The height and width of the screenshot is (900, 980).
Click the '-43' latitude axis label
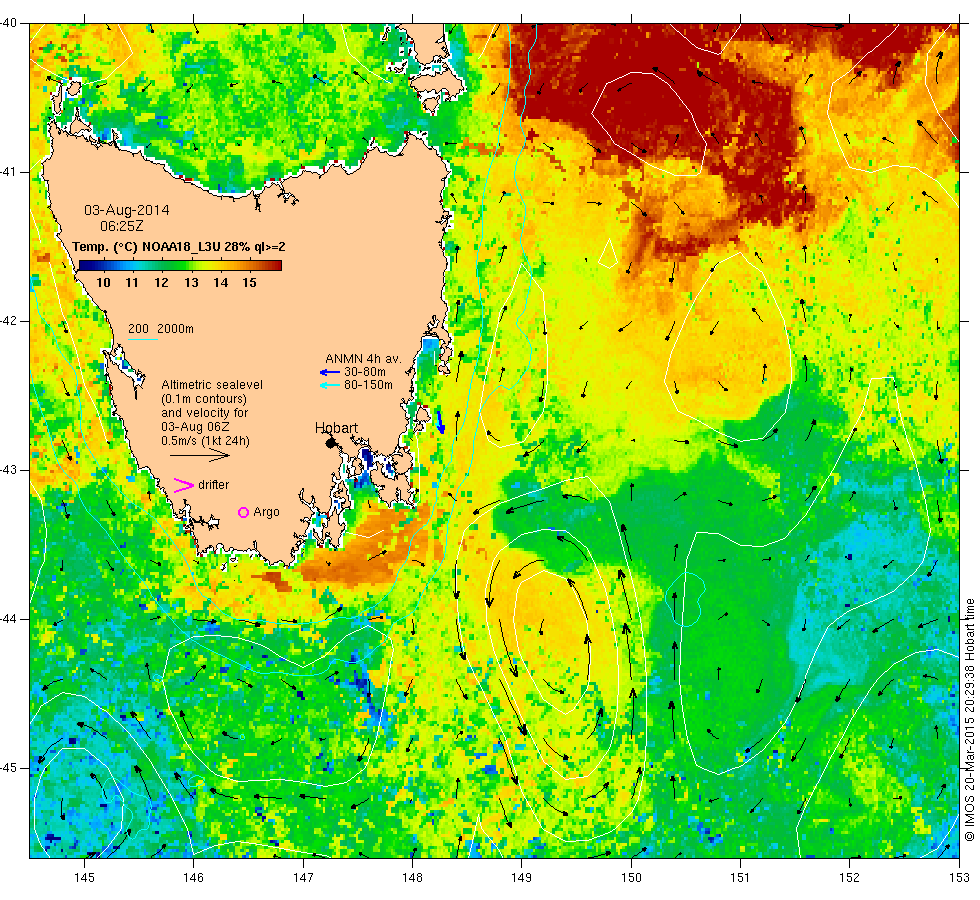[x=10, y=470]
